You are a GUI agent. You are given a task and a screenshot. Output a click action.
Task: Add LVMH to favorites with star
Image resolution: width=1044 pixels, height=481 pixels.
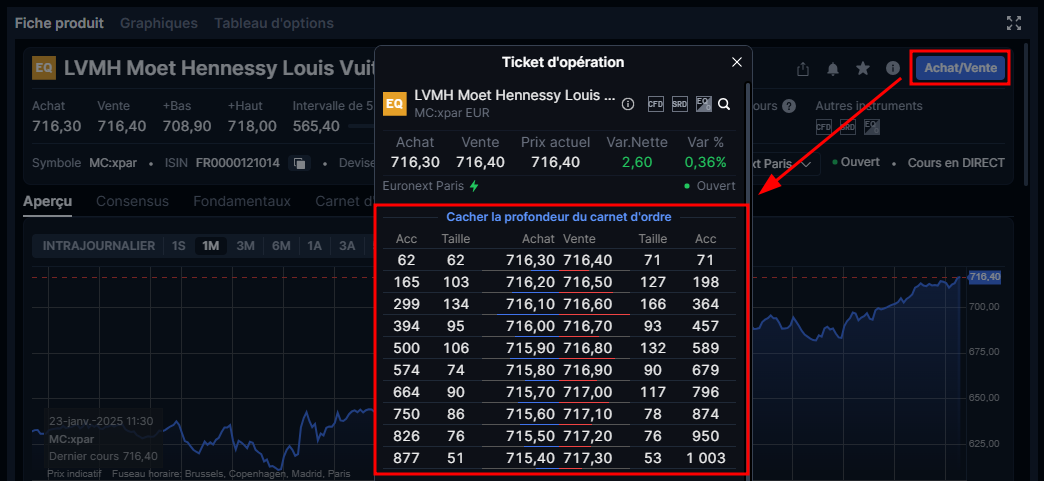pos(863,68)
